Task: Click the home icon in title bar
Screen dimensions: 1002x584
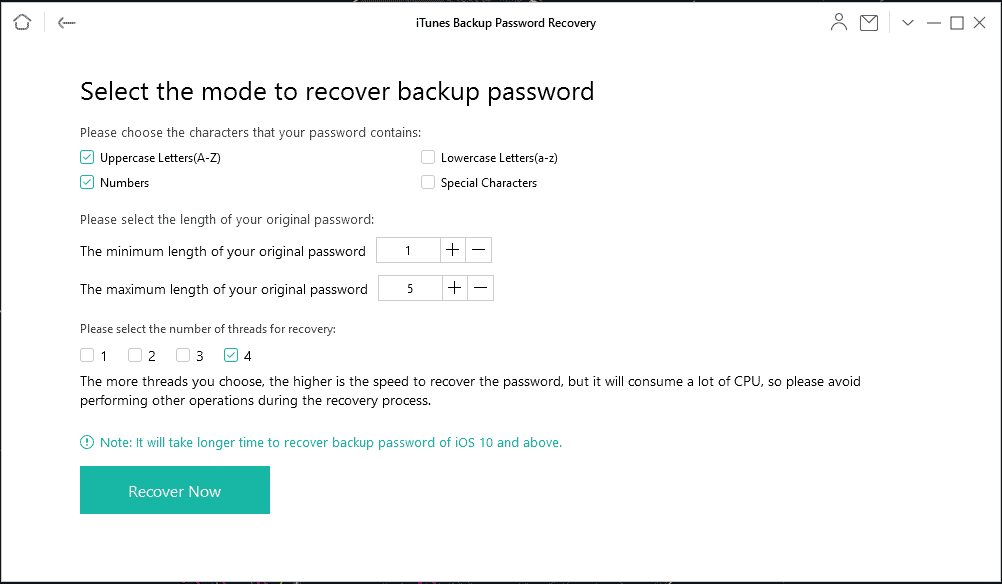Action: pos(23,22)
